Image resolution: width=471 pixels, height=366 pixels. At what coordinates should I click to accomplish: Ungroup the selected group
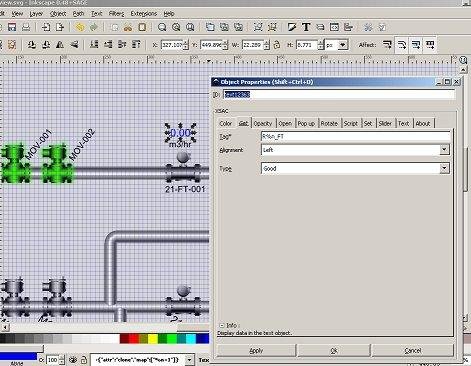(x=272, y=27)
